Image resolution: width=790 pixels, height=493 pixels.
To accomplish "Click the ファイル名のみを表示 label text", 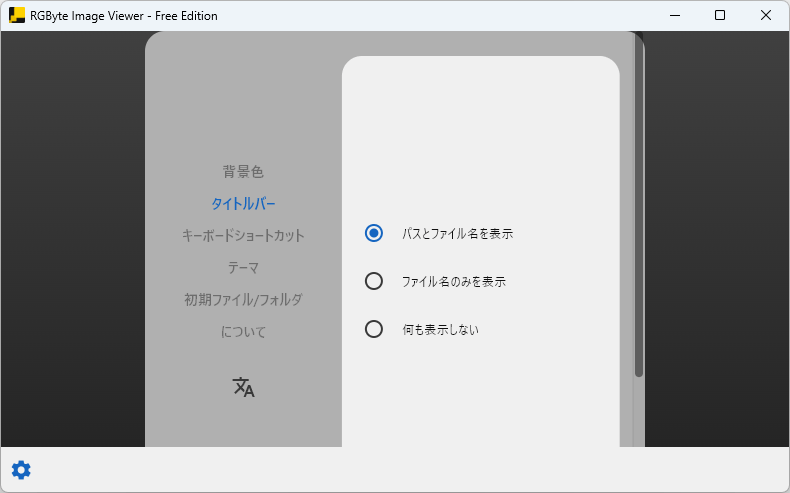I will 454,281.
